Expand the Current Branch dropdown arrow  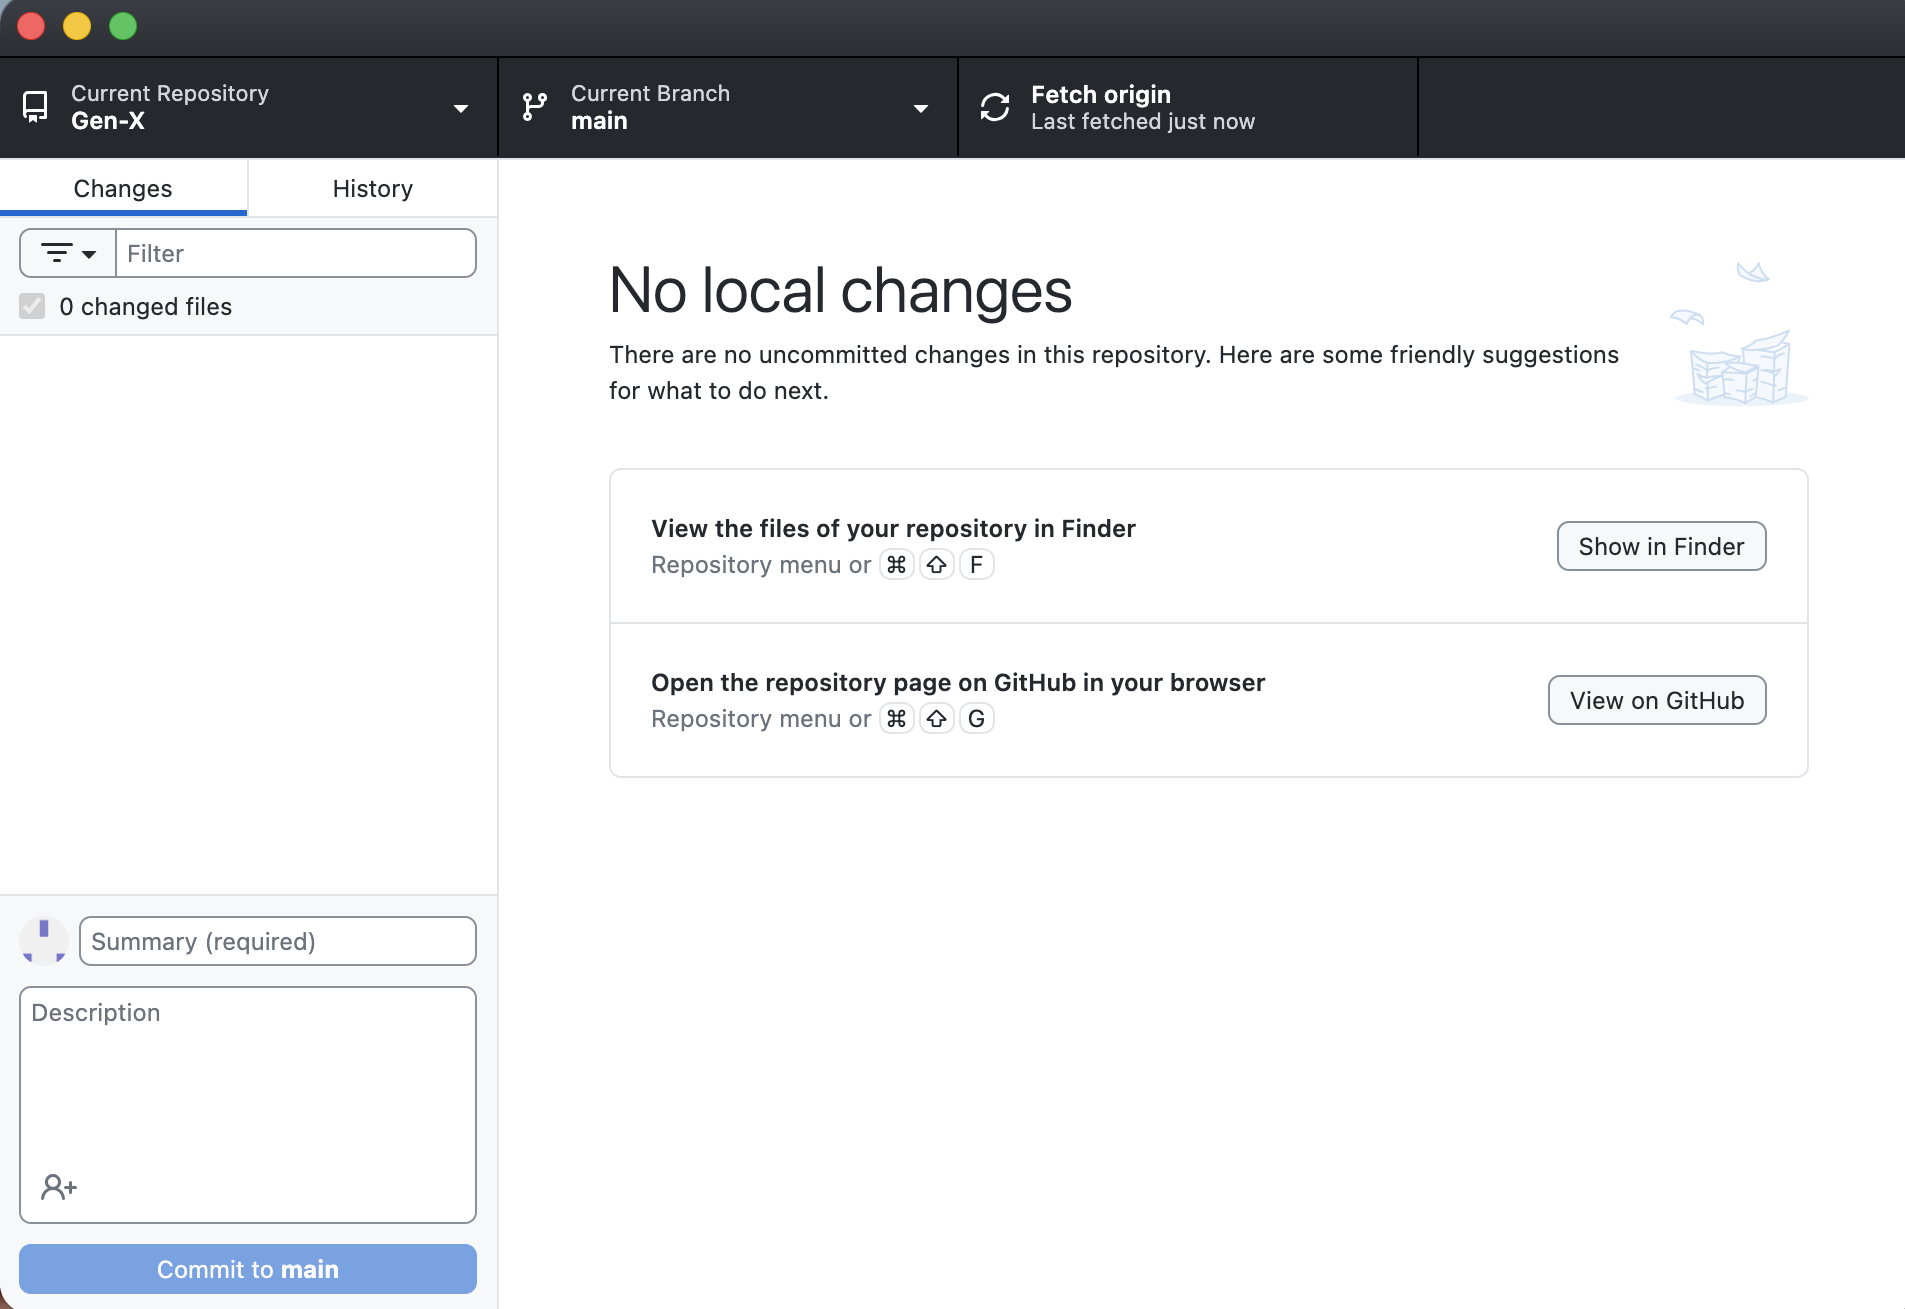pyautogui.click(x=921, y=108)
